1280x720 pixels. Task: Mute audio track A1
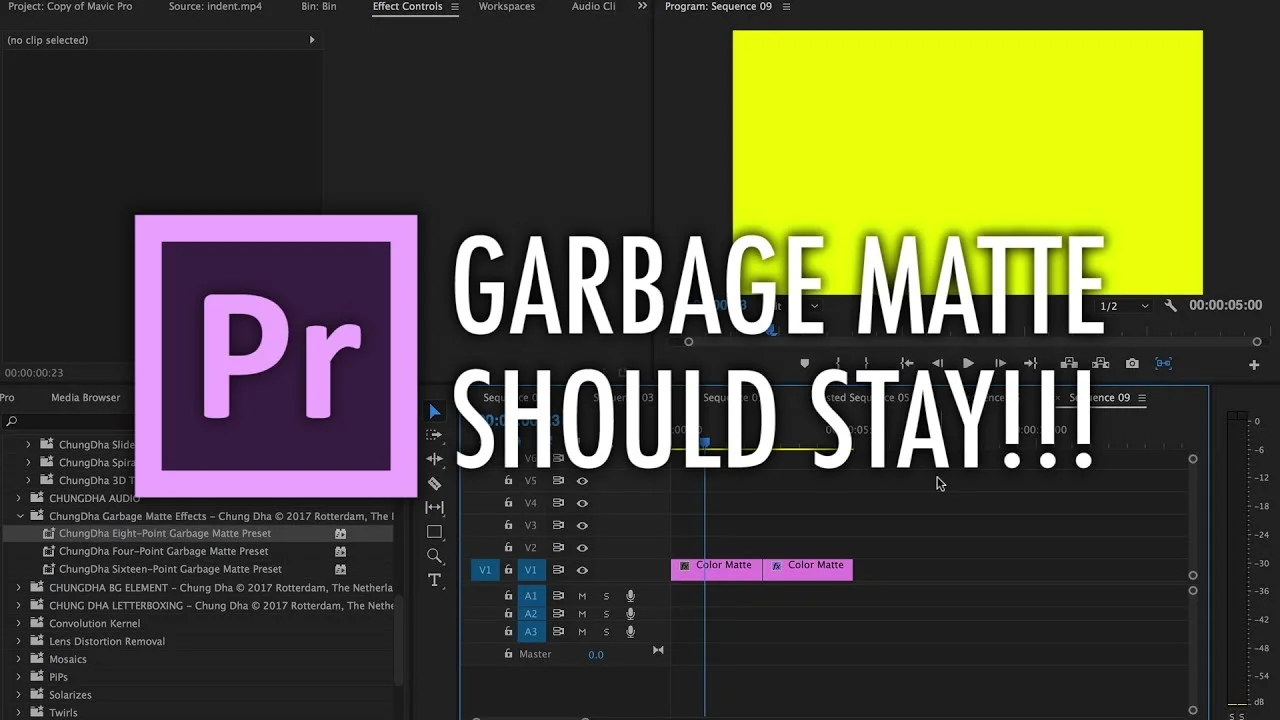click(x=582, y=595)
